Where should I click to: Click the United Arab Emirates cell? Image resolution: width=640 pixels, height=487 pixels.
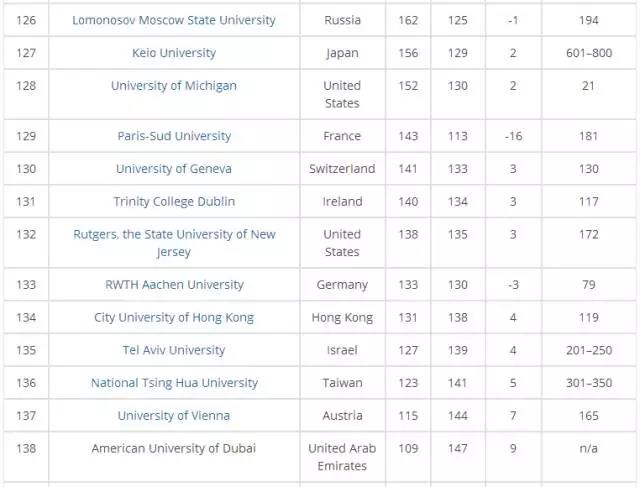(x=342, y=457)
